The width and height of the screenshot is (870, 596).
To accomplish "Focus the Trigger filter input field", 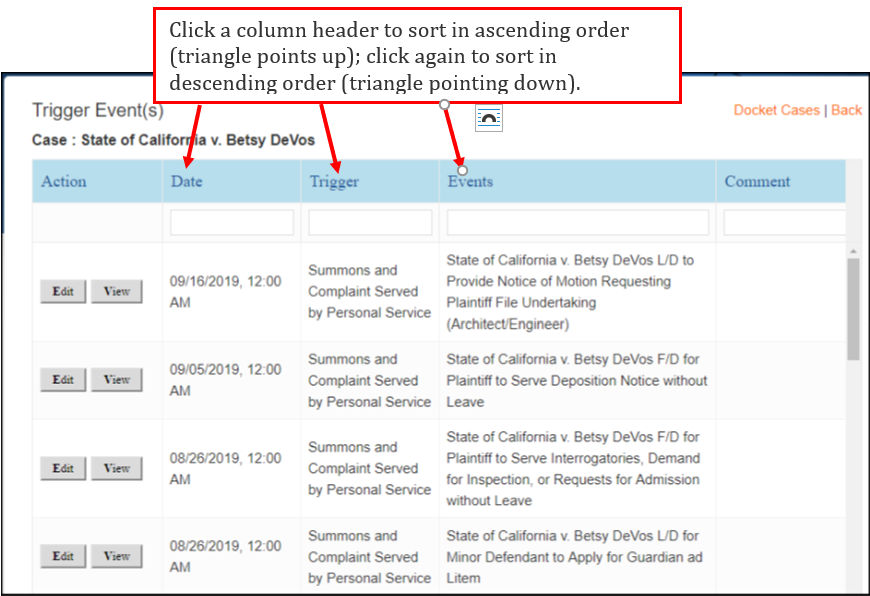I will point(370,223).
